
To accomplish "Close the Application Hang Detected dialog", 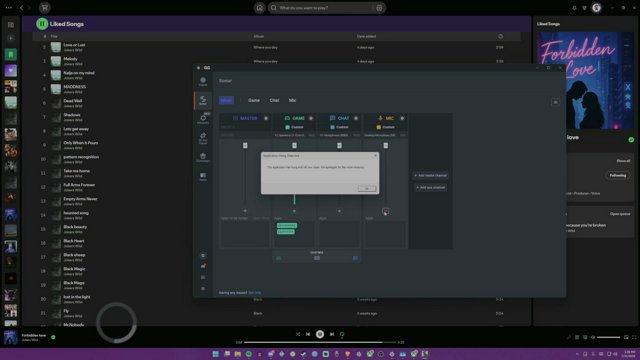I will tap(376, 156).
